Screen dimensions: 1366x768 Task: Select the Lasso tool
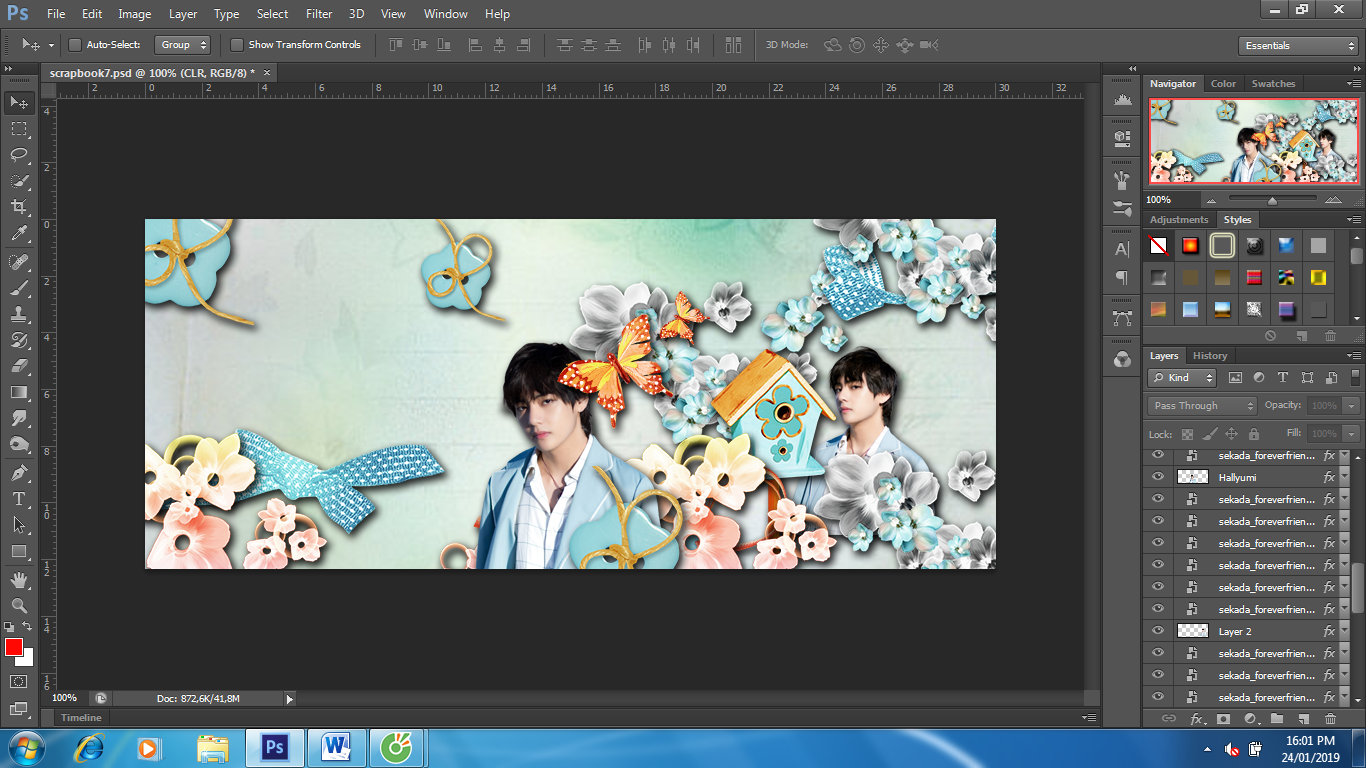(x=19, y=154)
